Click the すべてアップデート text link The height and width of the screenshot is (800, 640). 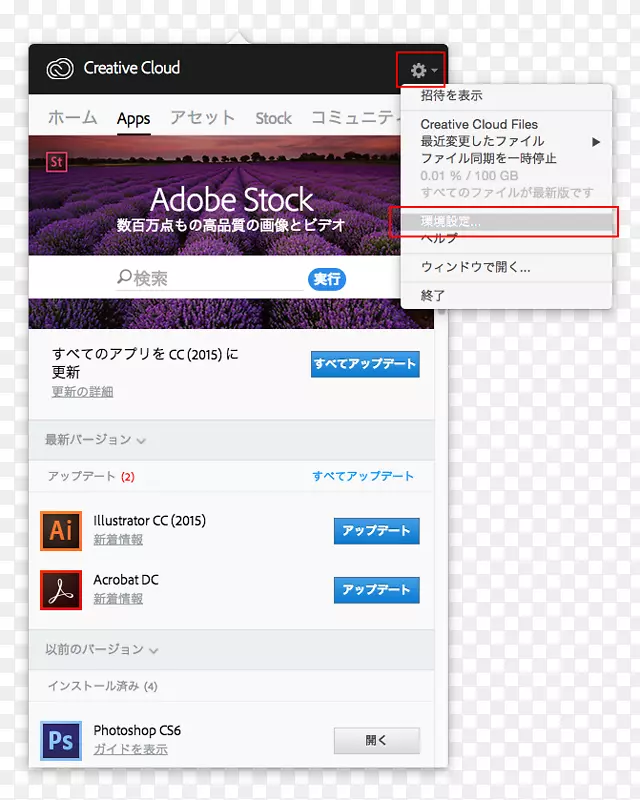pyautogui.click(x=363, y=476)
